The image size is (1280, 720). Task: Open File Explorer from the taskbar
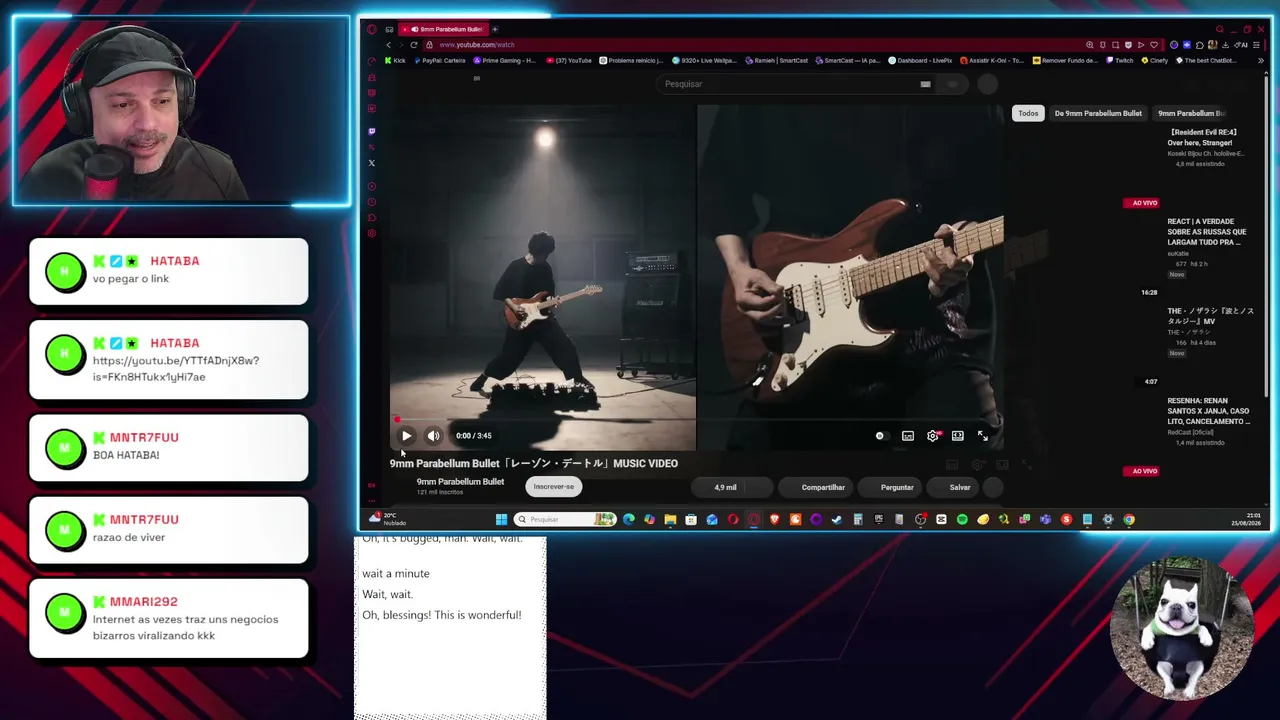[670, 520]
